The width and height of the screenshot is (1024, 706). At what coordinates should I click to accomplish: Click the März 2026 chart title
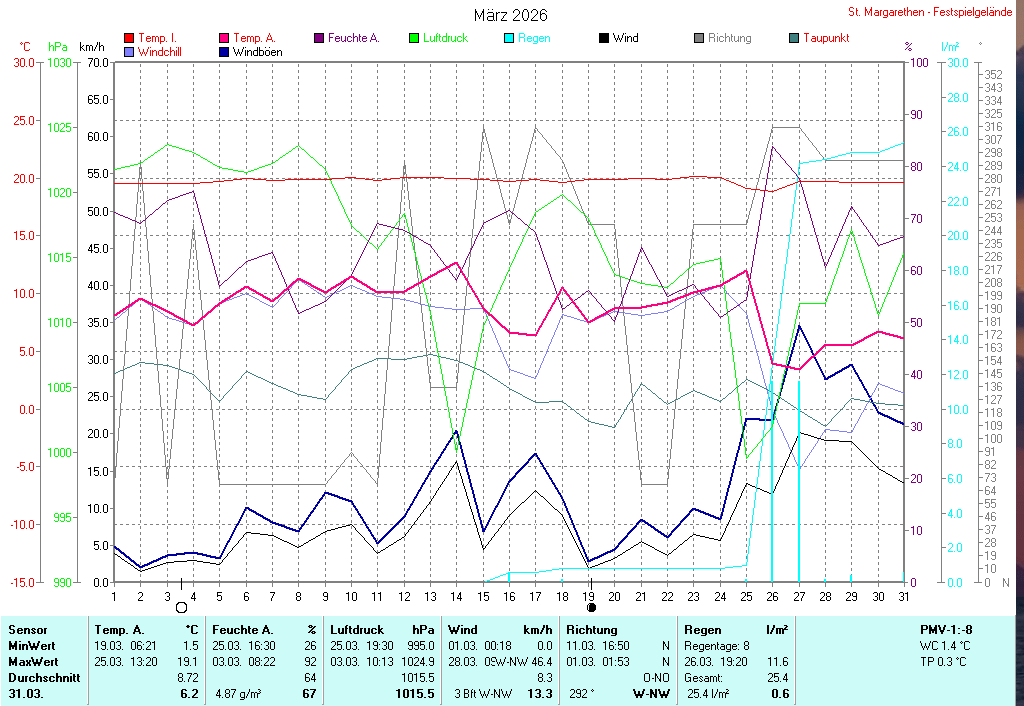(x=510, y=16)
